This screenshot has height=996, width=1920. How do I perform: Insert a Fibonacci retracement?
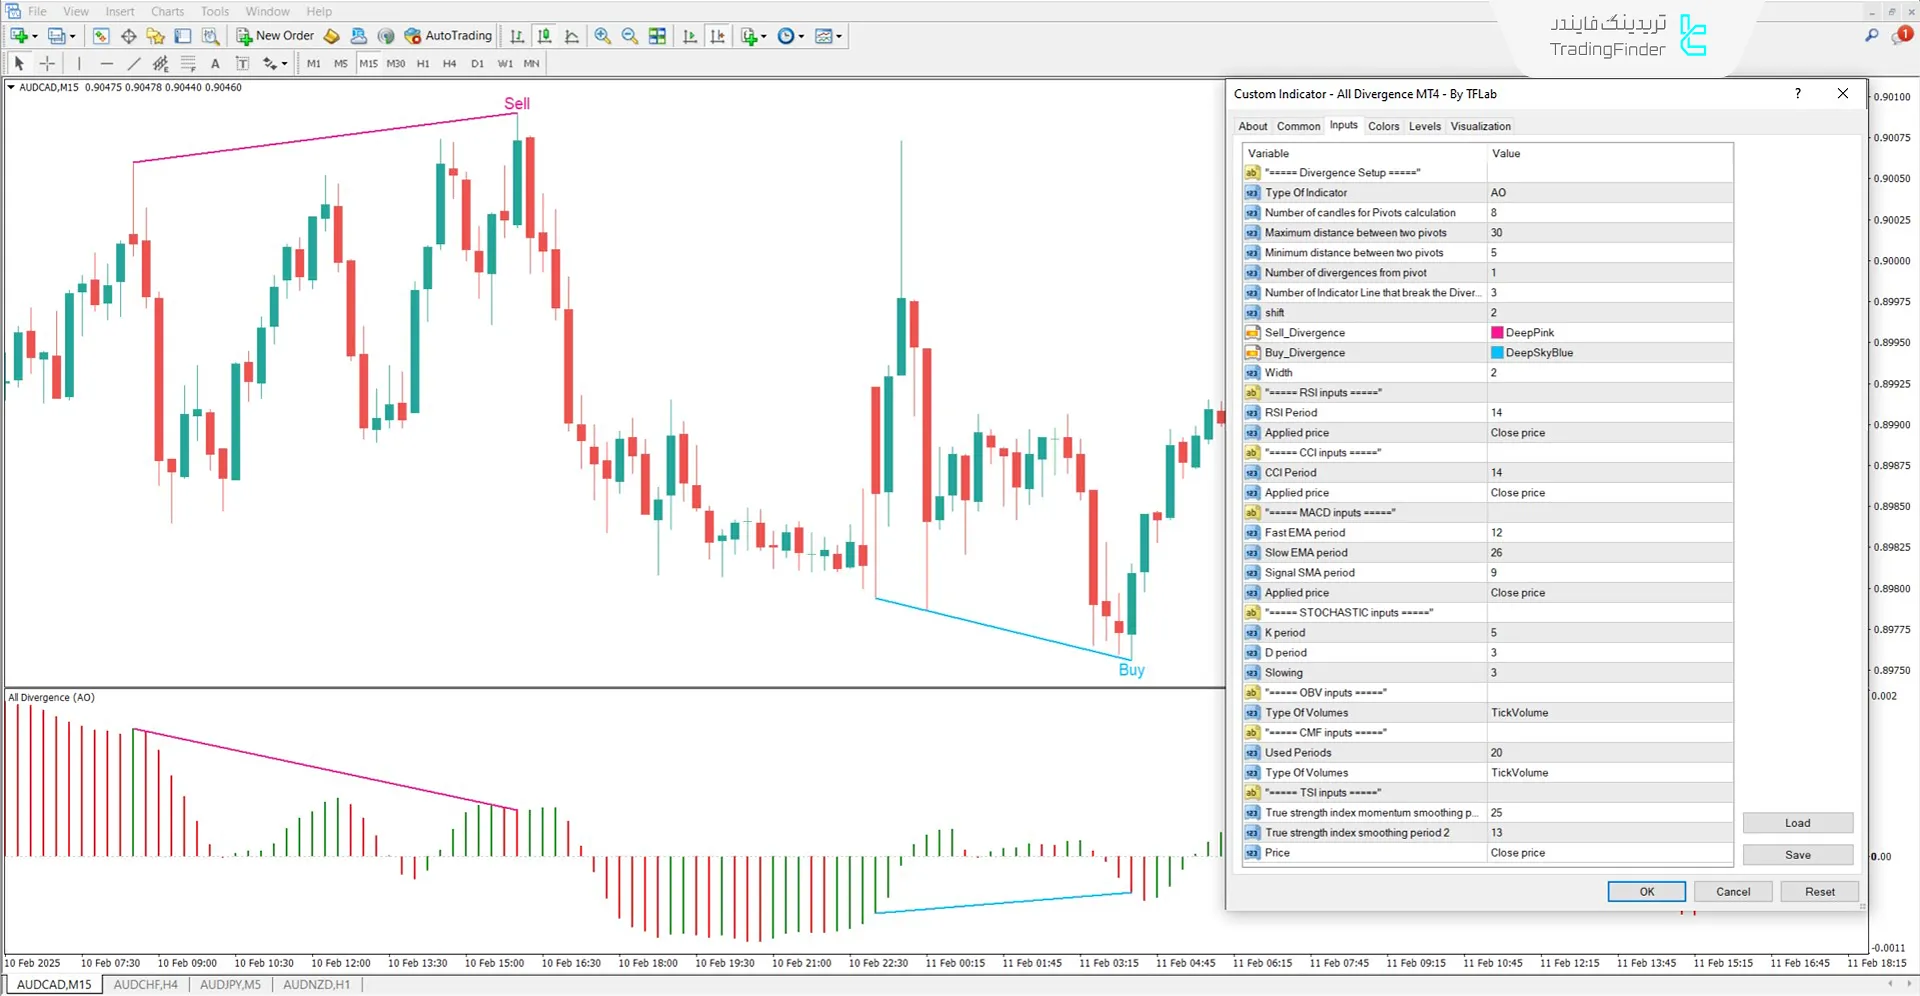[x=188, y=63]
